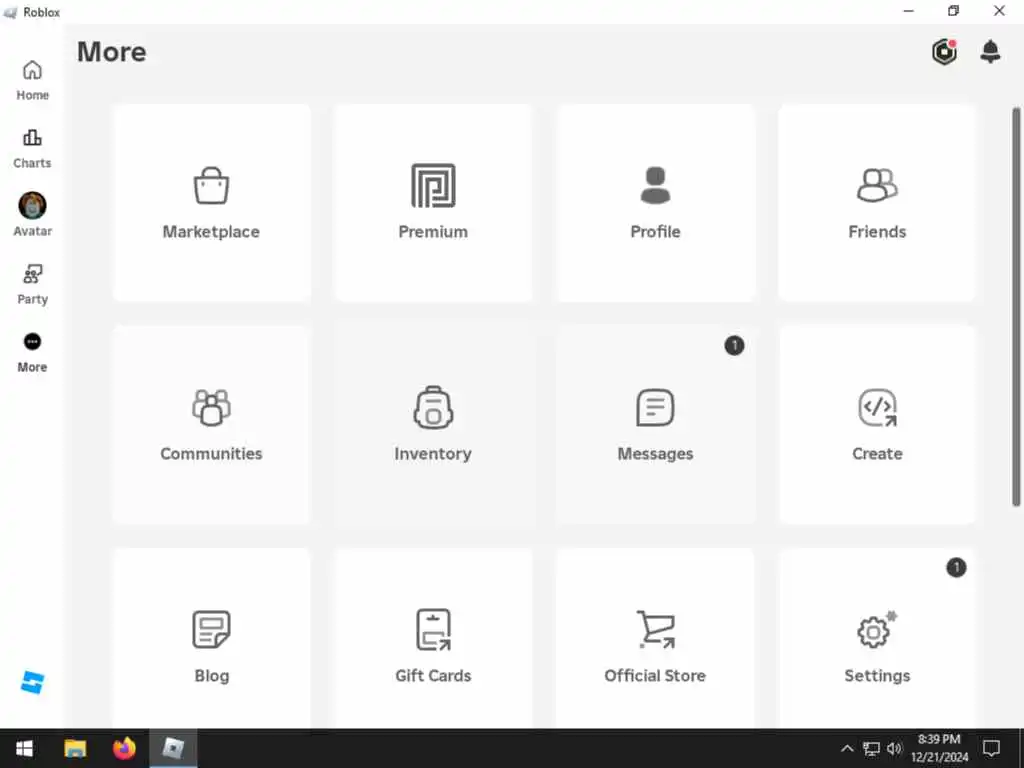Click the vertical scrollbar thumb
Image resolution: width=1024 pixels, height=768 pixels.
[1016, 307]
